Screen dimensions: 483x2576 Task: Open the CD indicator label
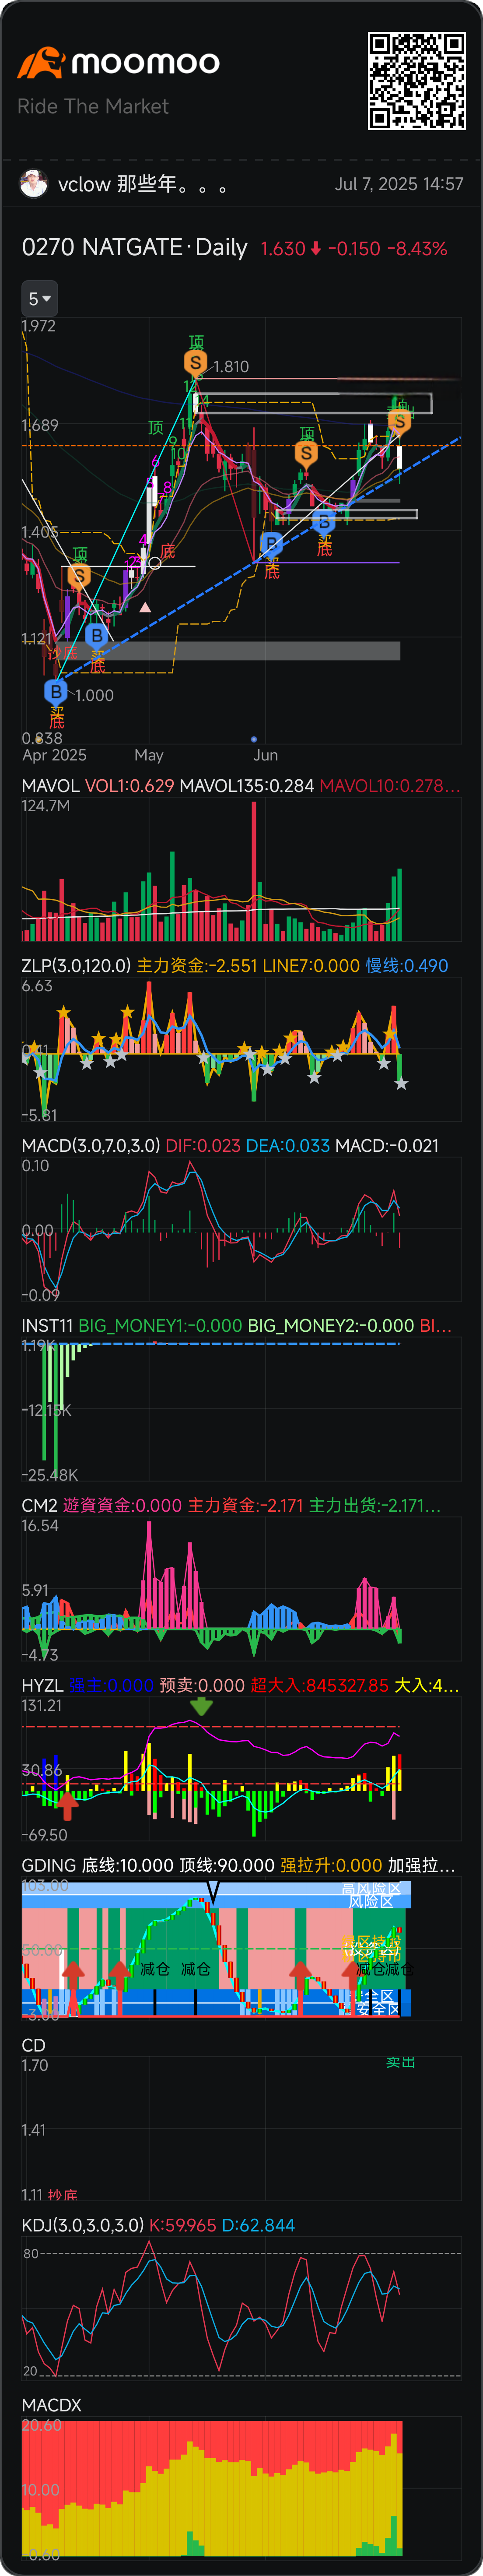tap(33, 2045)
